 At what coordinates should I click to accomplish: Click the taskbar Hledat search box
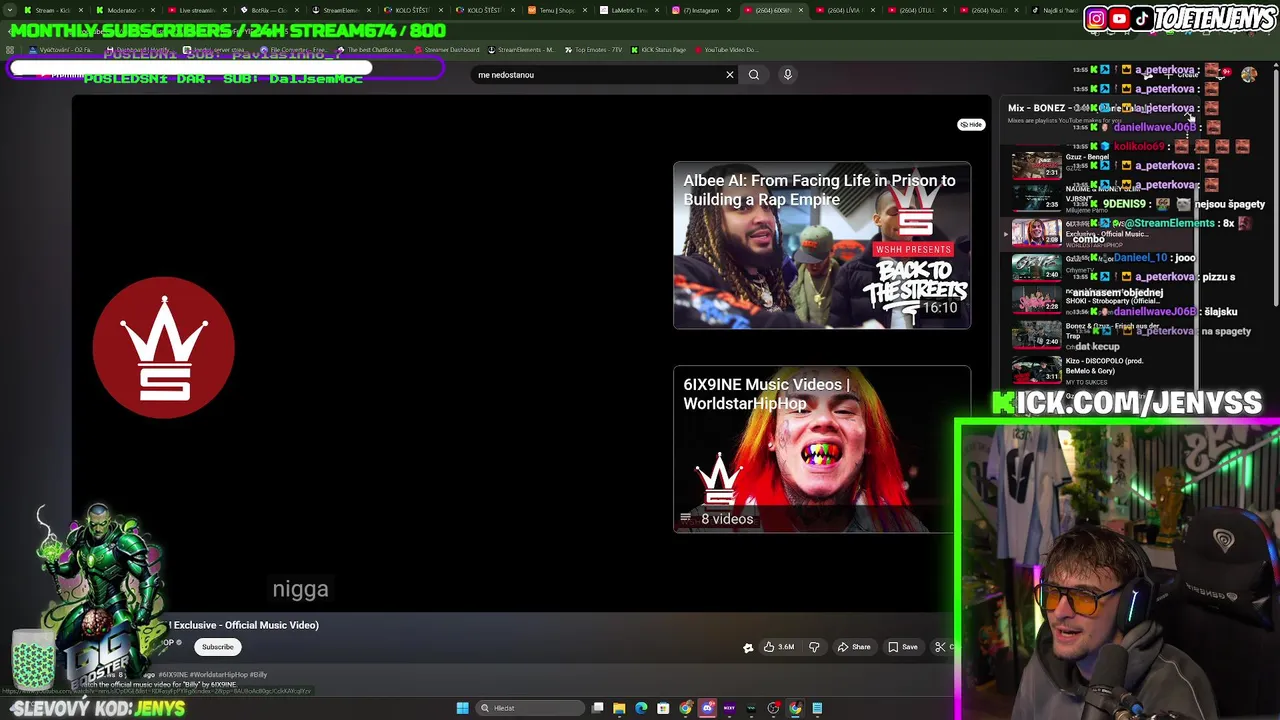530,708
